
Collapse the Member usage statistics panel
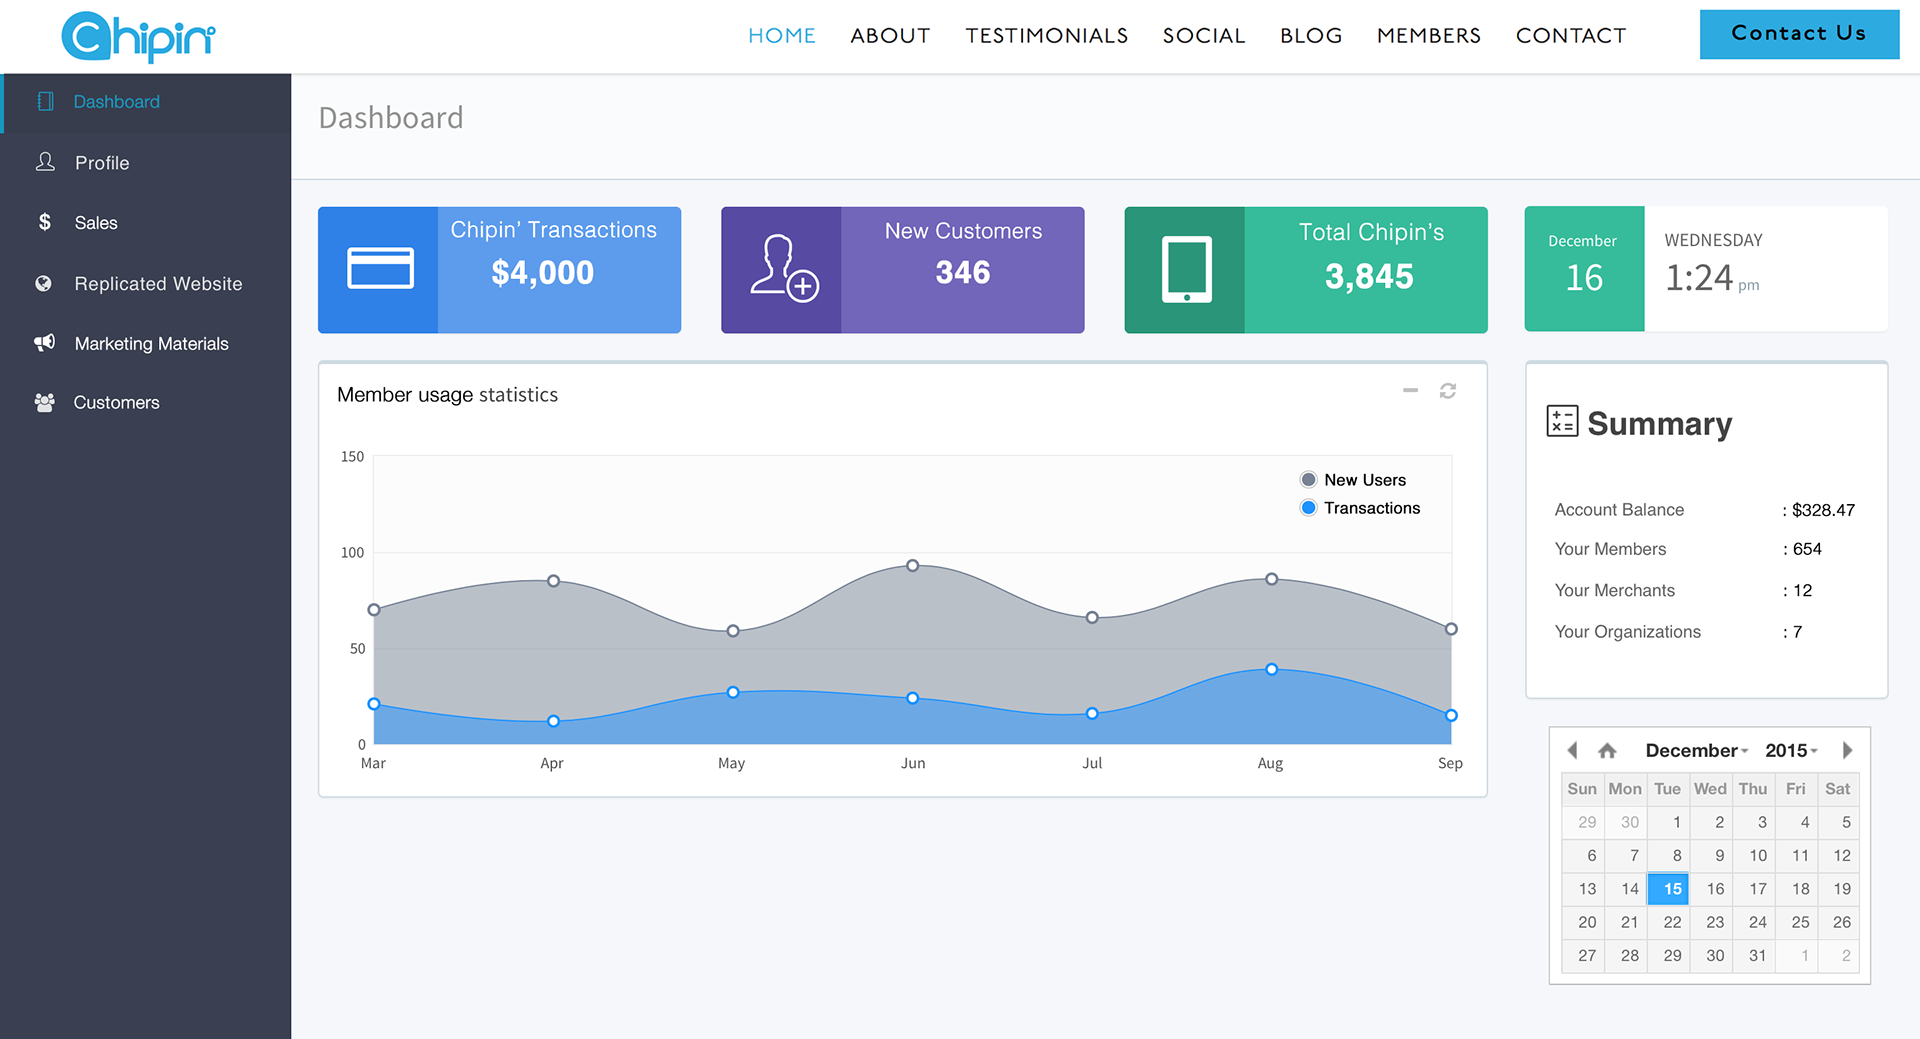tap(1410, 391)
